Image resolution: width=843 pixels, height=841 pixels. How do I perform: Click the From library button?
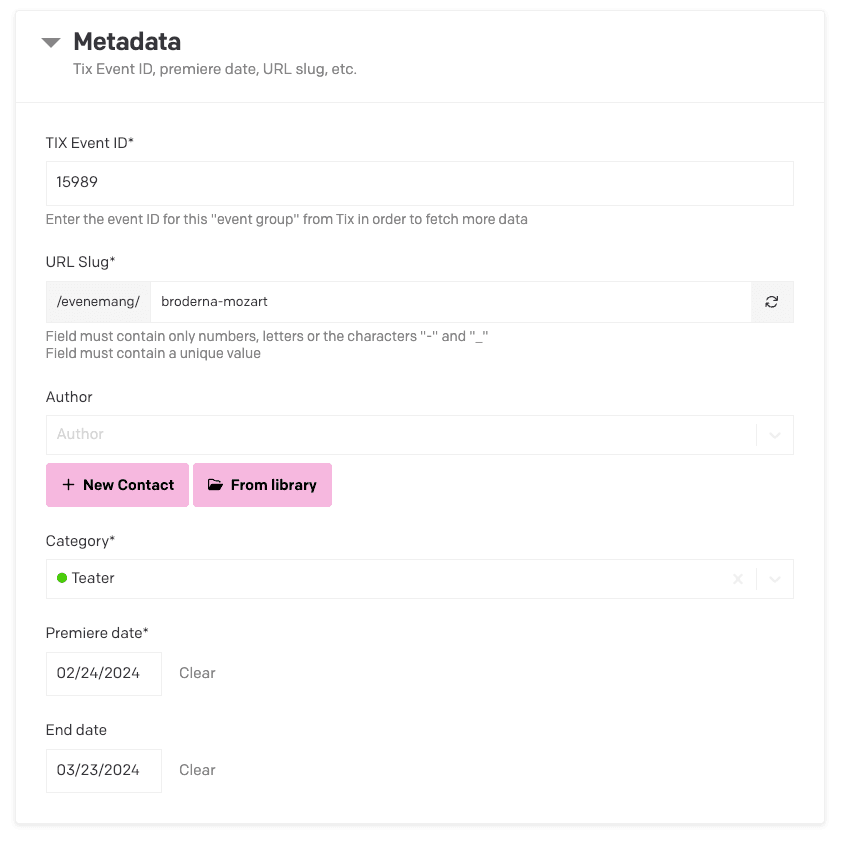pos(262,485)
